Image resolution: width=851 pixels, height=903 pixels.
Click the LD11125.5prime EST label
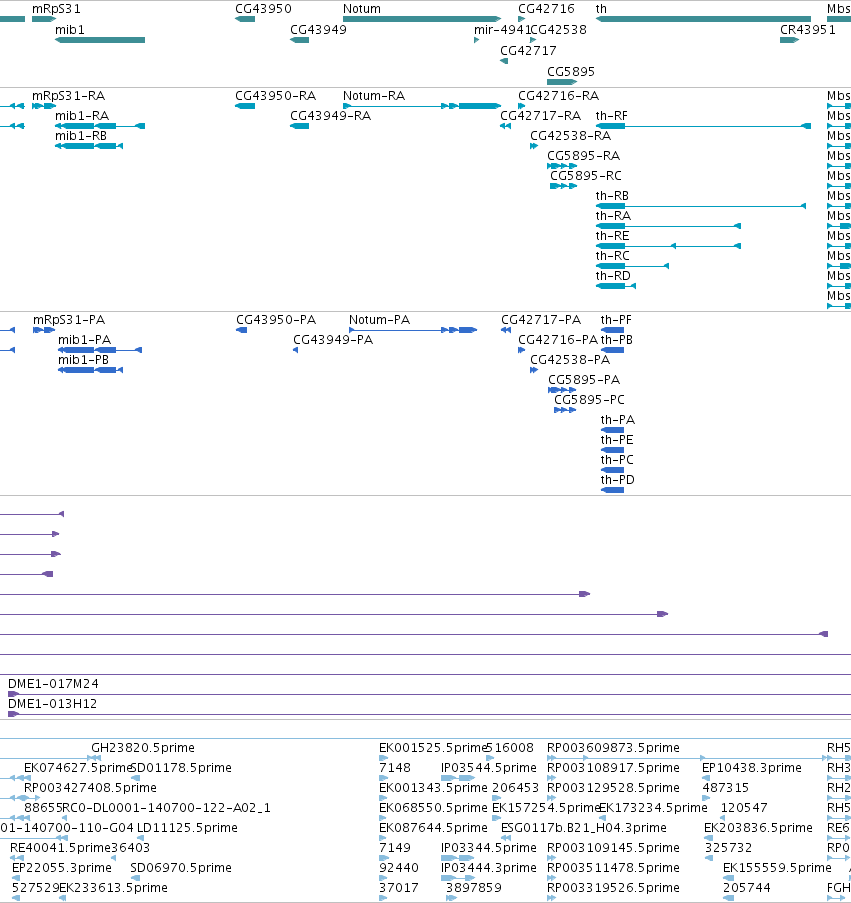tap(187, 828)
